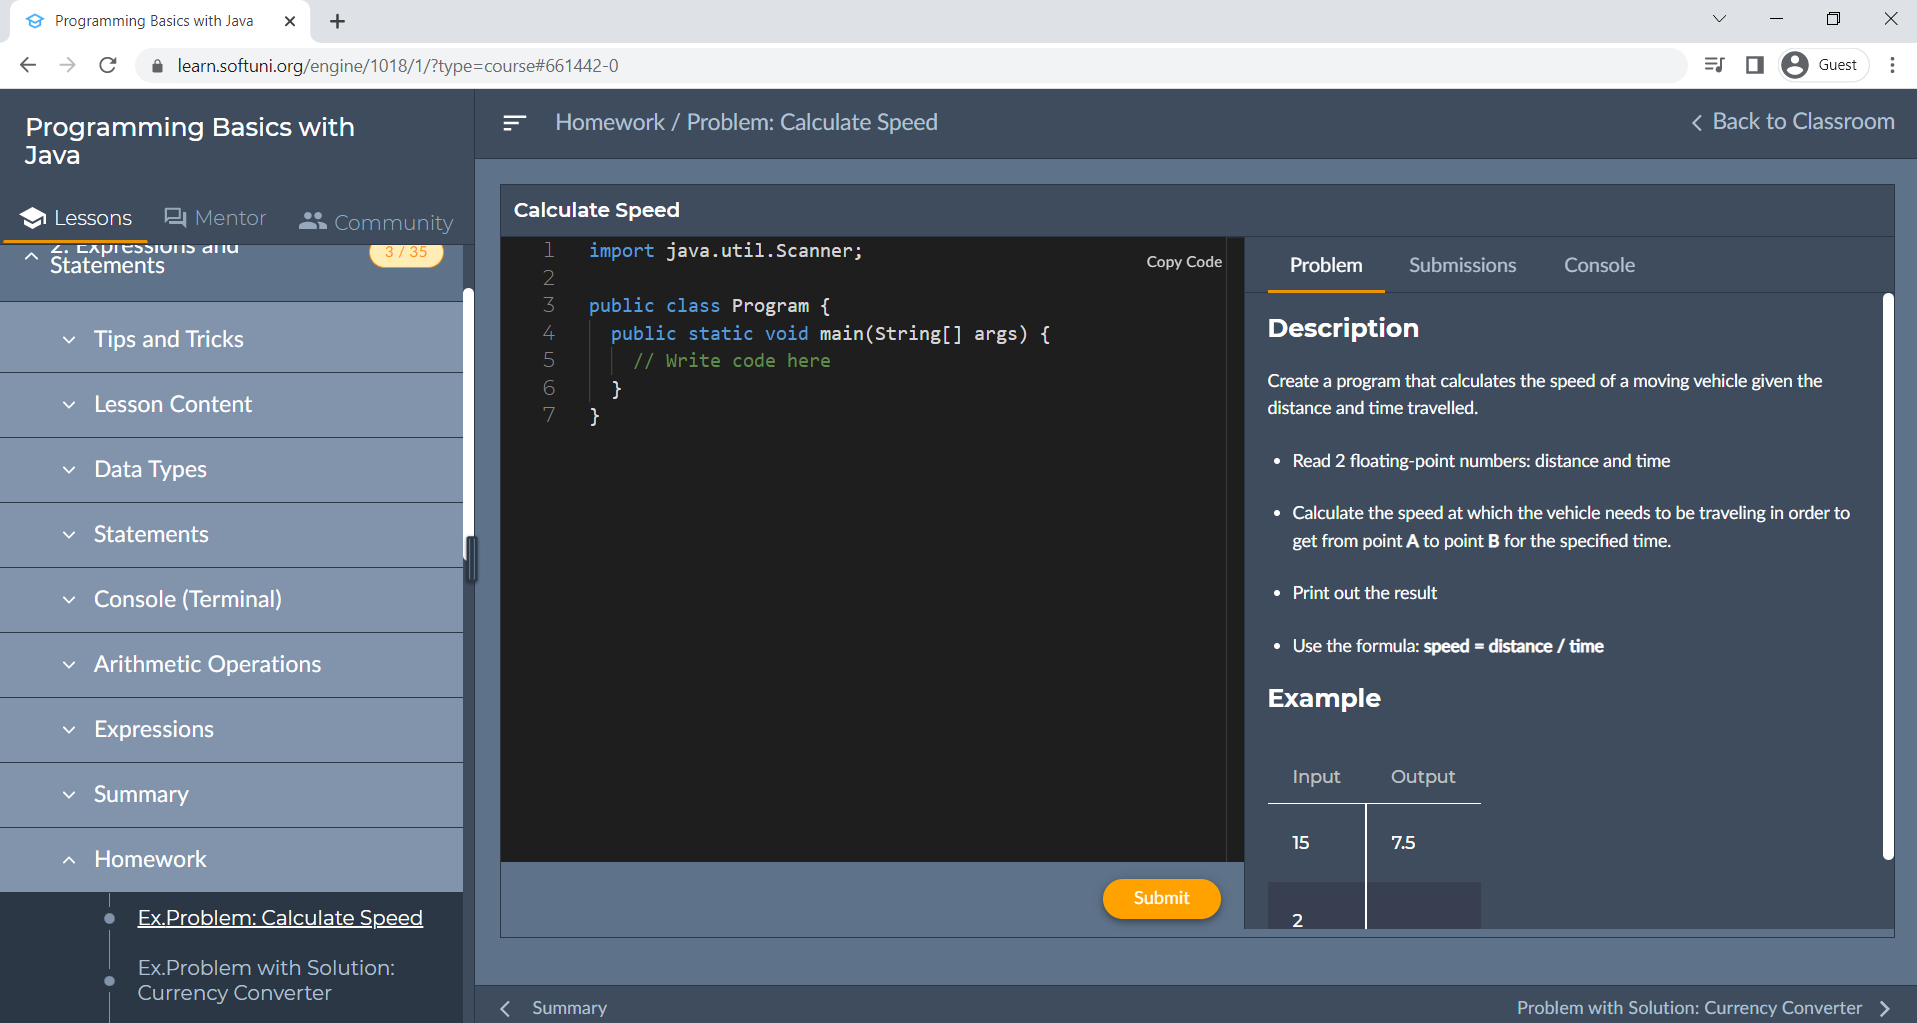This screenshot has width=1917, height=1023.
Task: Go Back to Classroom
Action: (x=1792, y=122)
